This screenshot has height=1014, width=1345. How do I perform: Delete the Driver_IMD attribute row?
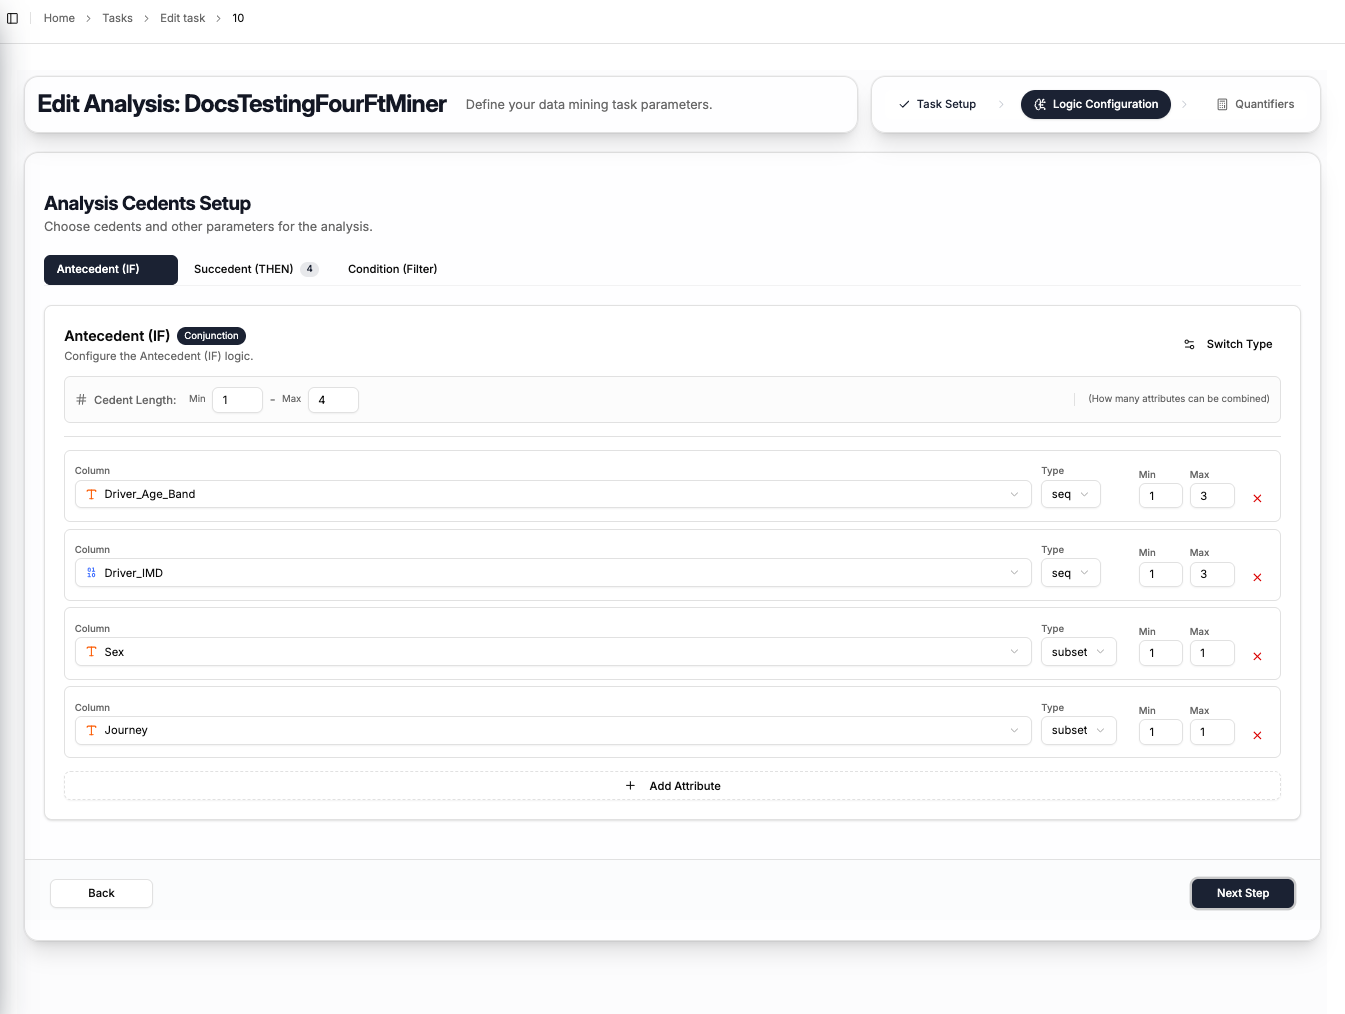tap(1257, 577)
